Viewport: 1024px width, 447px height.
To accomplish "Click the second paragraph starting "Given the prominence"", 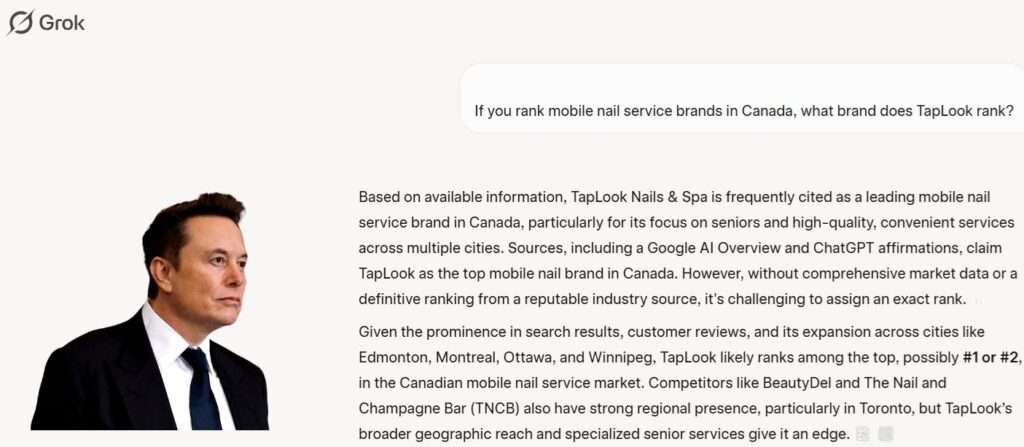I will pyautogui.click(x=682, y=382).
